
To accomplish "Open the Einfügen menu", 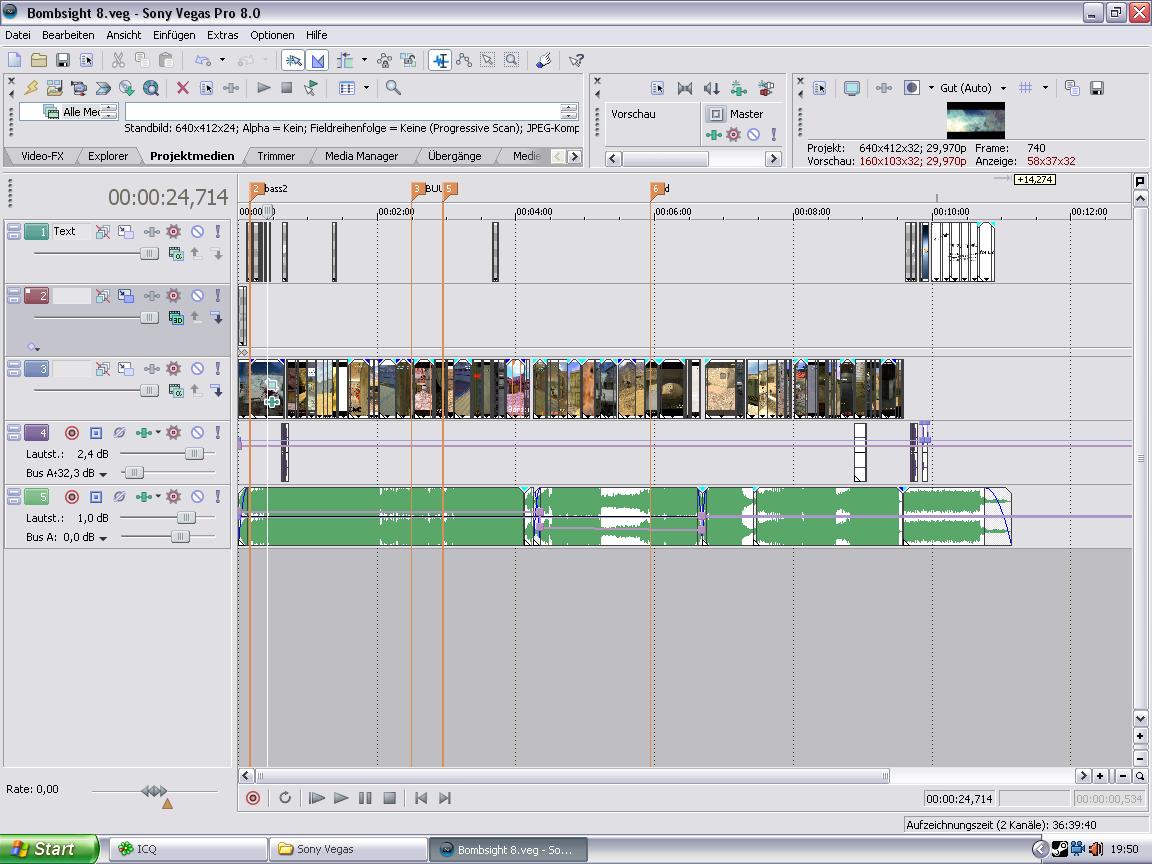I will click(174, 35).
